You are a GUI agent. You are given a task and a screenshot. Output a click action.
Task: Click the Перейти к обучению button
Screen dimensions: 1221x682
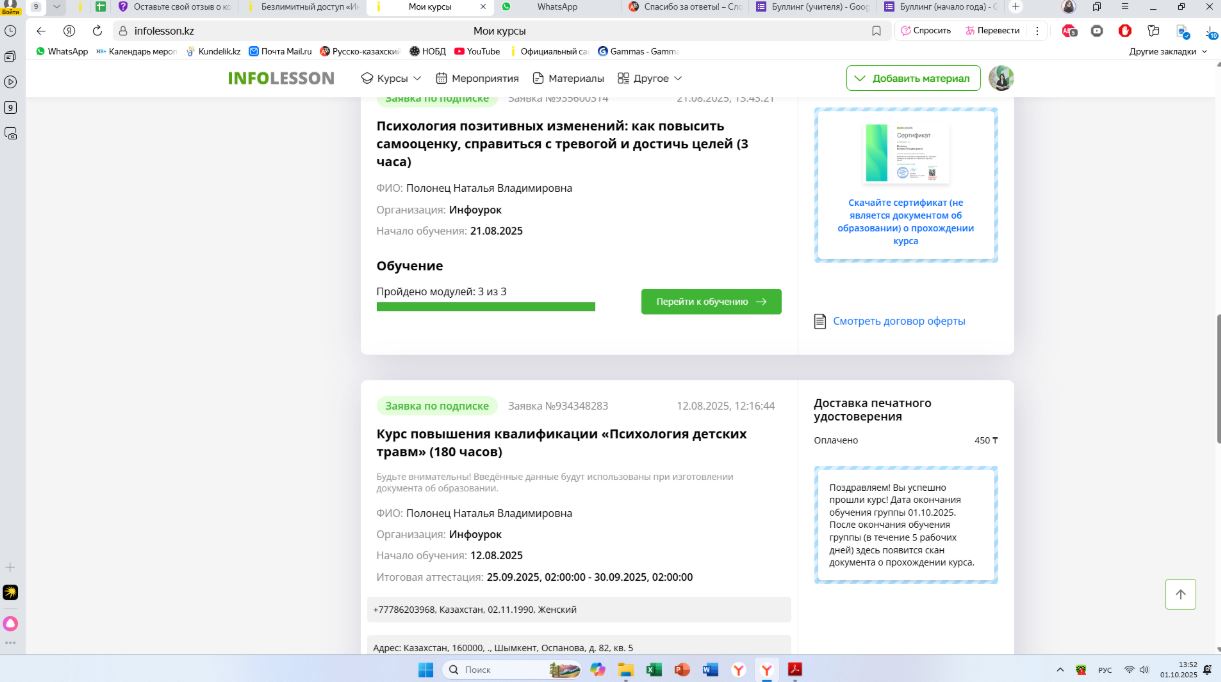pyautogui.click(x=711, y=301)
